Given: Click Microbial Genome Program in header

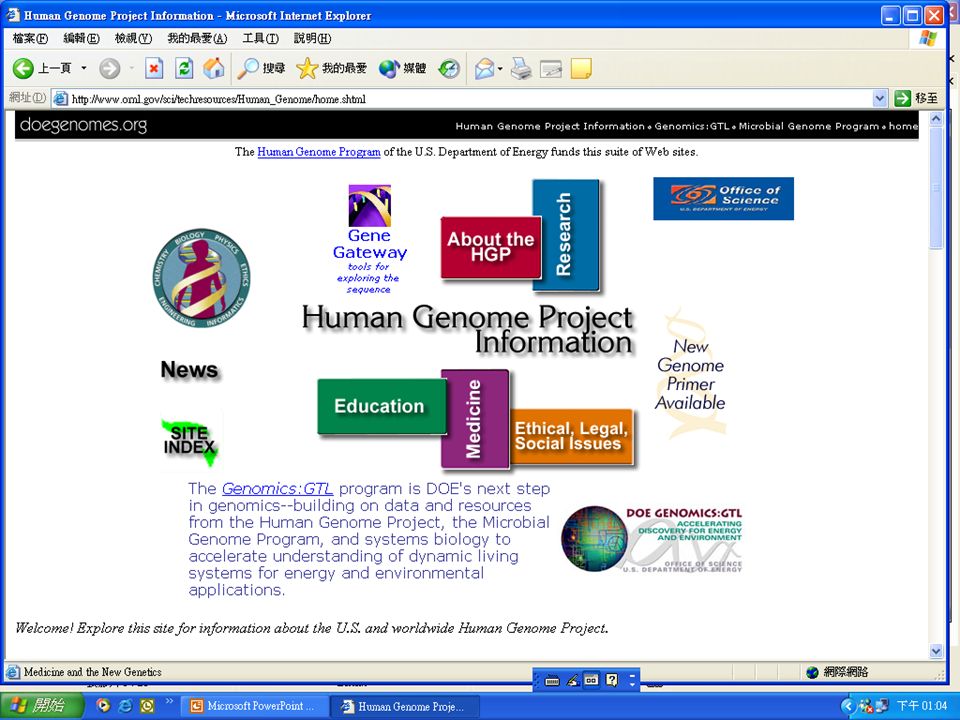Looking at the screenshot, I should tap(808, 126).
